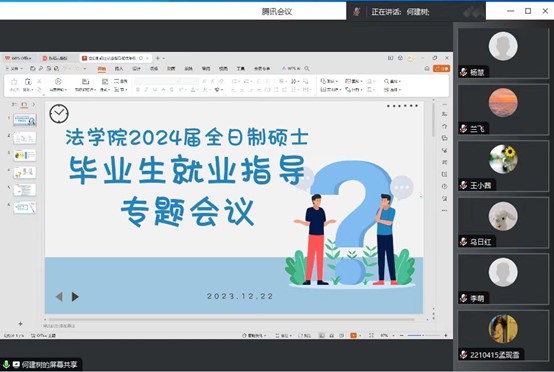Select the third slide thumbnail
This screenshot has height=372, width=554.
pos(25,155)
